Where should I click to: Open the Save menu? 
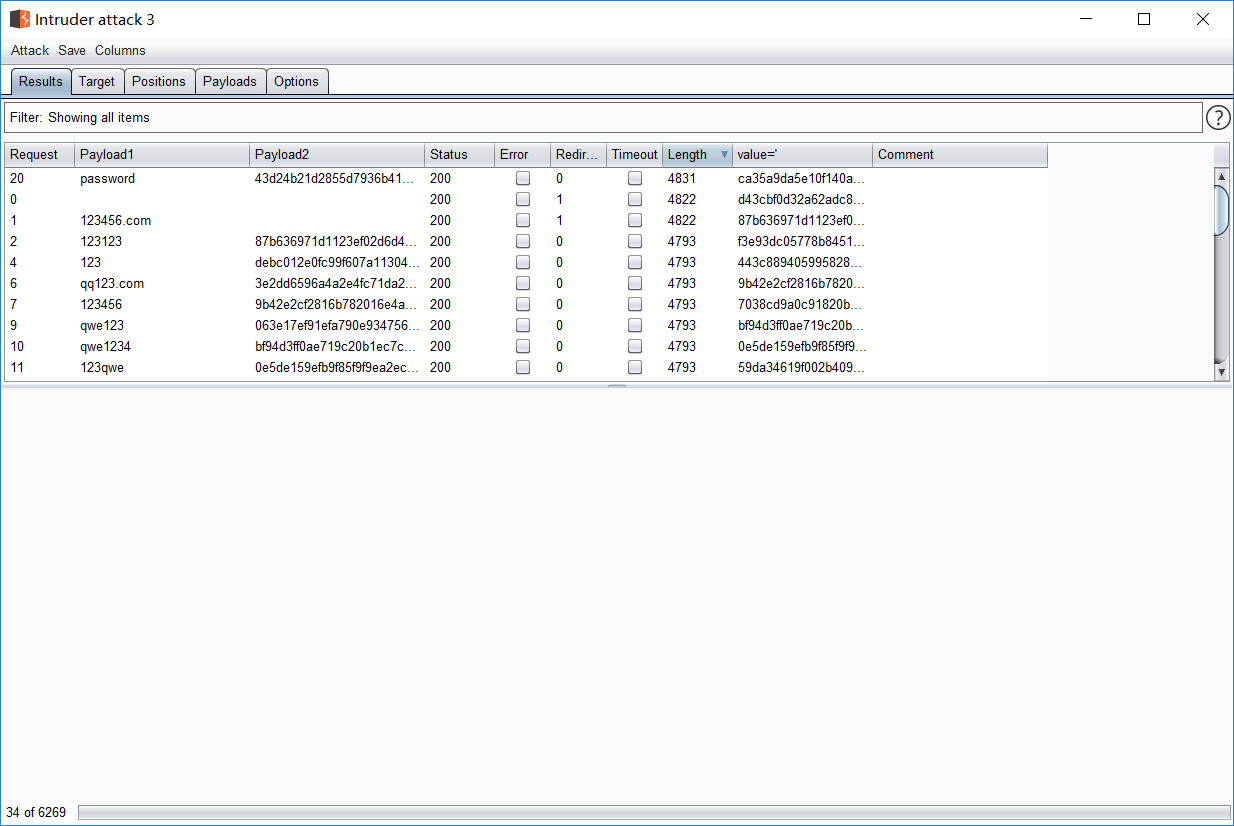click(x=72, y=51)
